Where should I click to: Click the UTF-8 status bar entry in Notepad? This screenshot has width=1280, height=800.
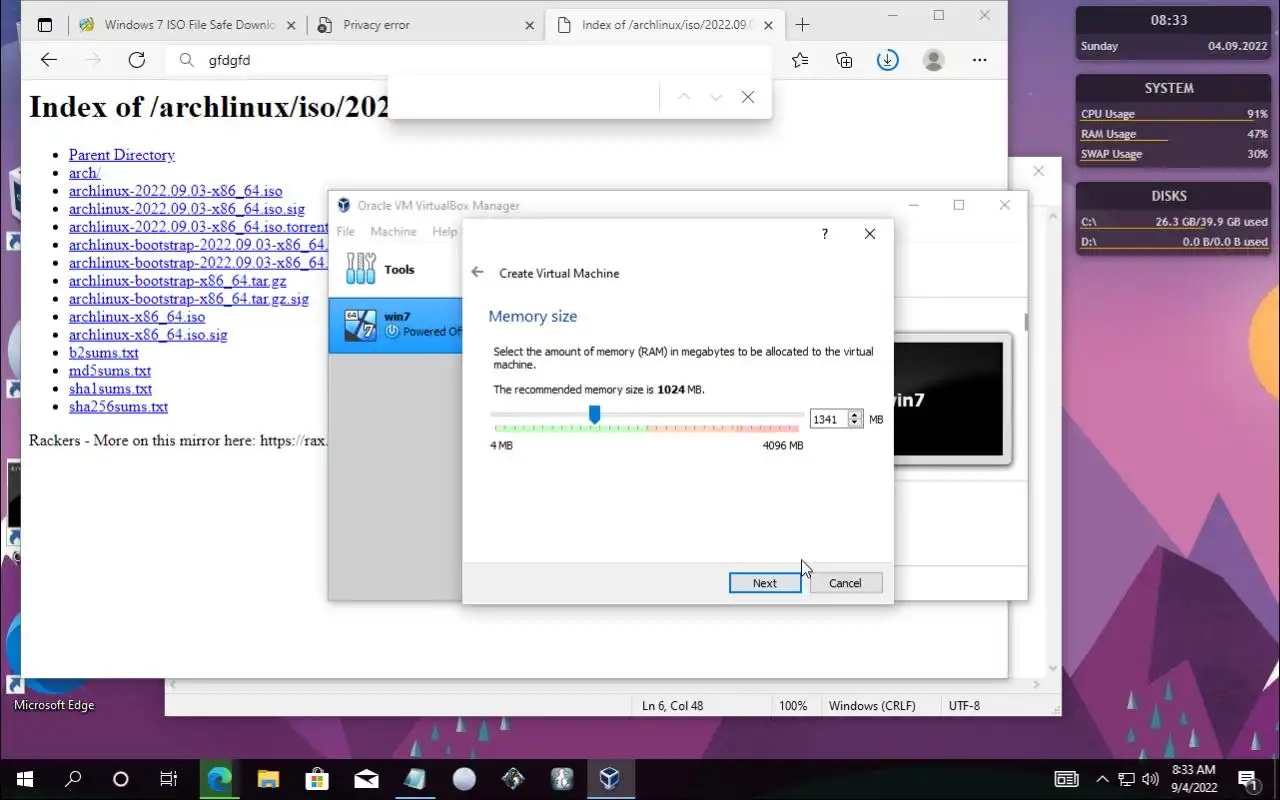pos(964,706)
